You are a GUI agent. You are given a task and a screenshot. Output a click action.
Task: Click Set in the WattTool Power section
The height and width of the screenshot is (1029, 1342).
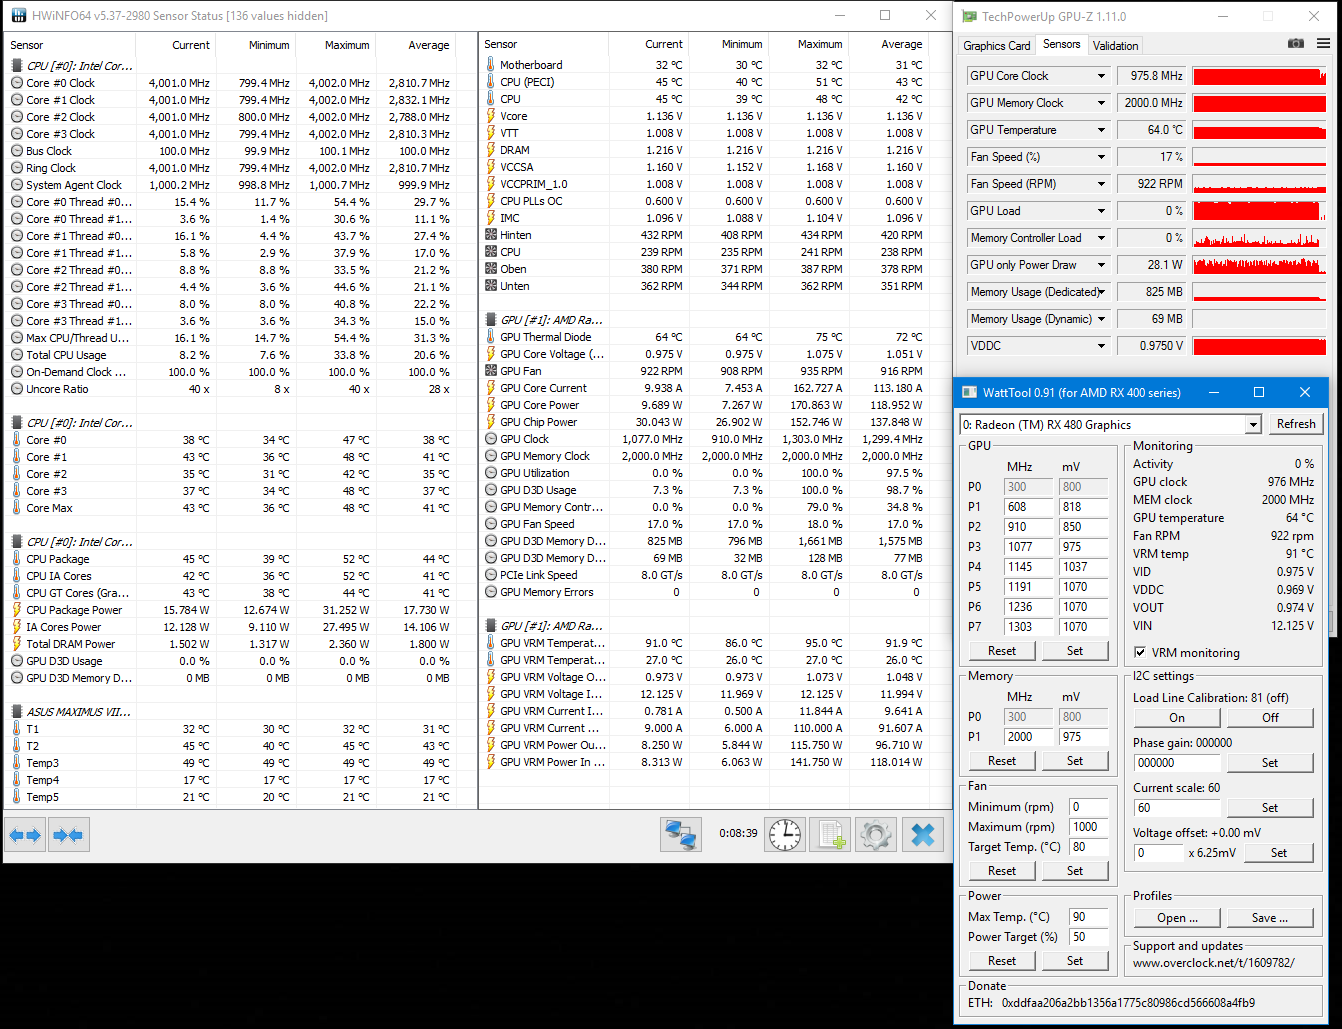click(1075, 961)
